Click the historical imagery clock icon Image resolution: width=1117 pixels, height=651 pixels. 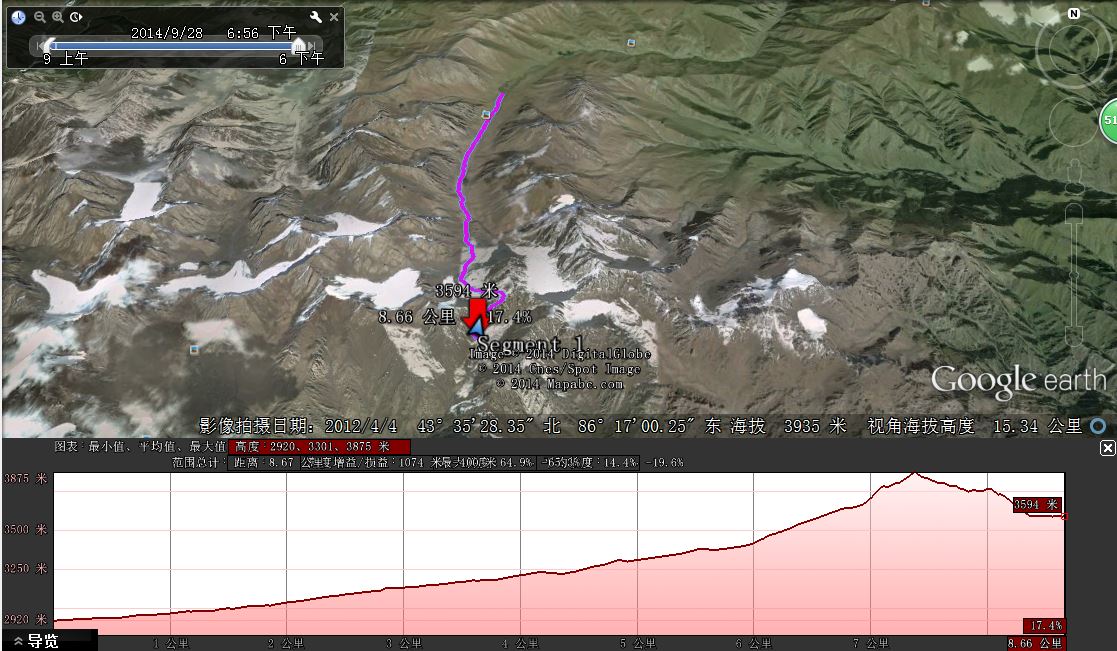[x=18, y=17]
